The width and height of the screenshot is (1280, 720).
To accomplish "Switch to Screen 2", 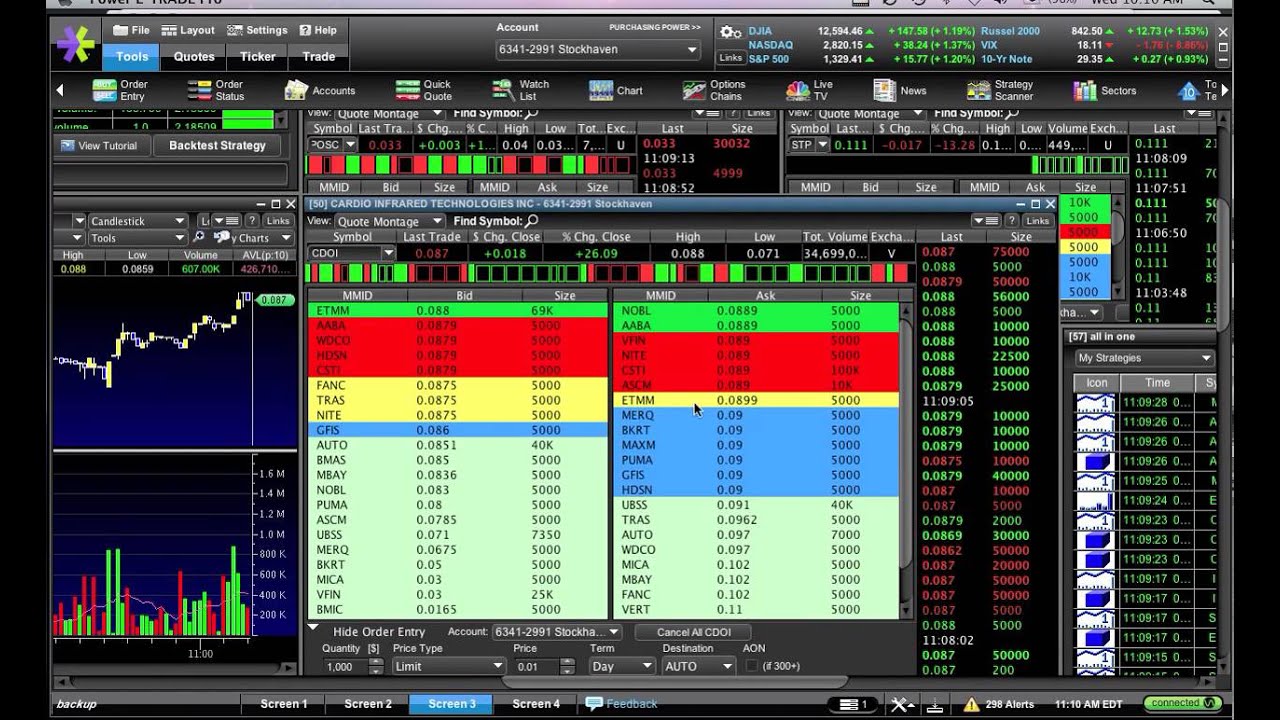I will coord(368,704).
